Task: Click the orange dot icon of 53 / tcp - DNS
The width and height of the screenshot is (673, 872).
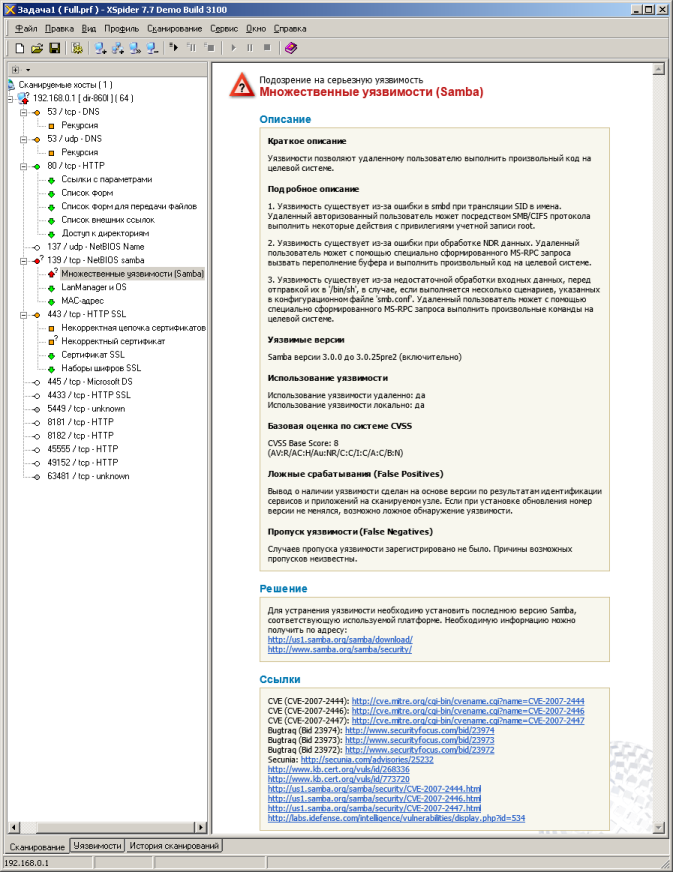Action: click(37, 112)
